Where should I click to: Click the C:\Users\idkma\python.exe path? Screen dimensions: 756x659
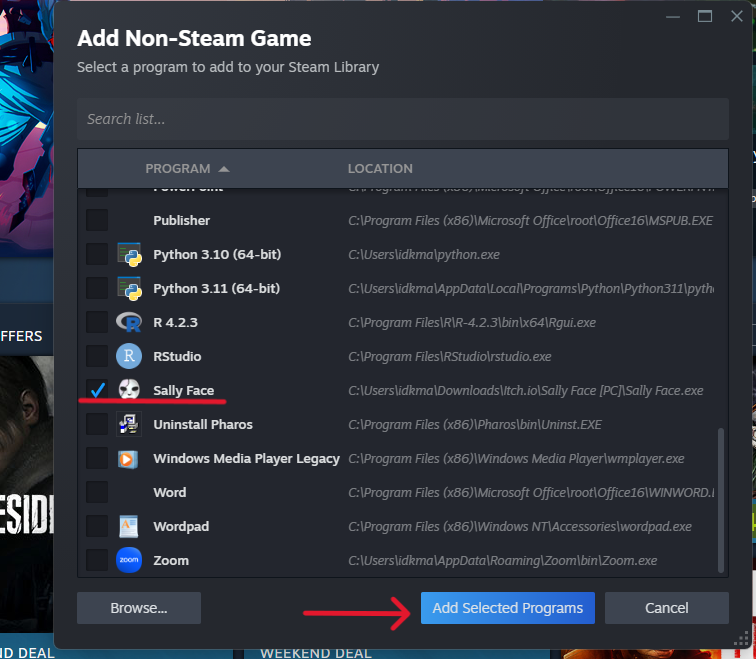click(x=424, y=255)
